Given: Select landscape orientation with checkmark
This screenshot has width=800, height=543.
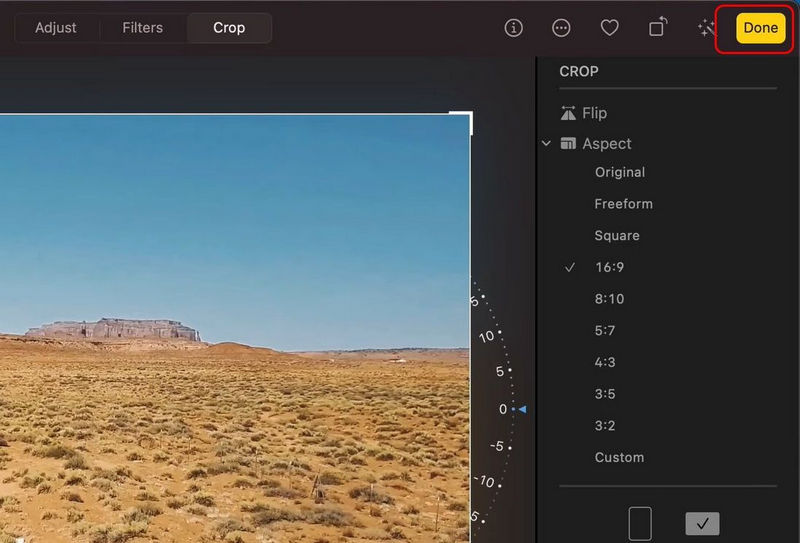Looking at the screenshot, I should 702,524.
